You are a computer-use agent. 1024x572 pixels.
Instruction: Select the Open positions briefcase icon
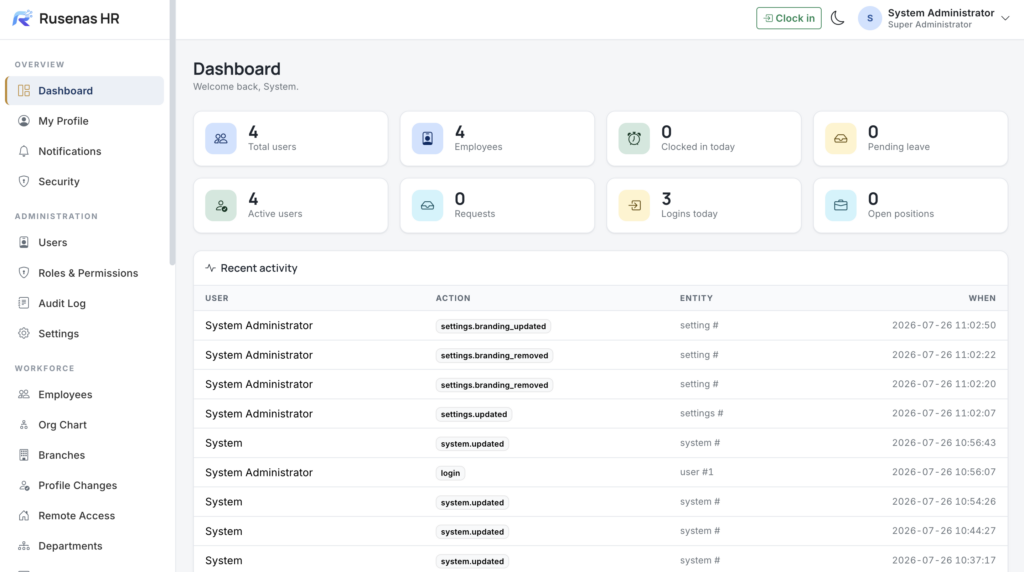coord(840,206)
